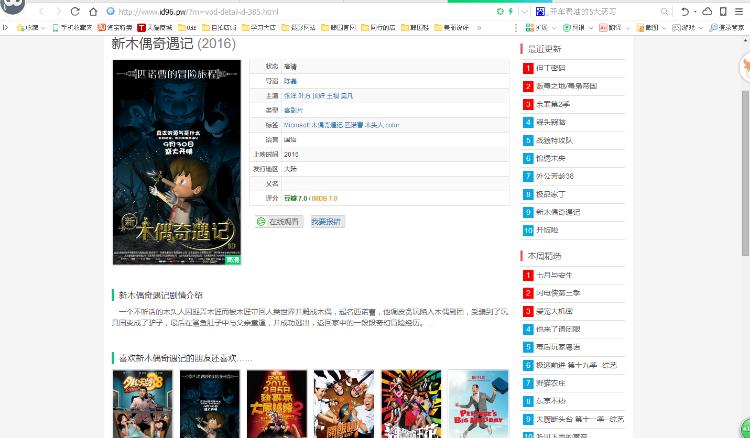Open the red 2016 2月5日 poster thumbnail
This screenshot has height=438, width=750.
[x=276, y=404]
